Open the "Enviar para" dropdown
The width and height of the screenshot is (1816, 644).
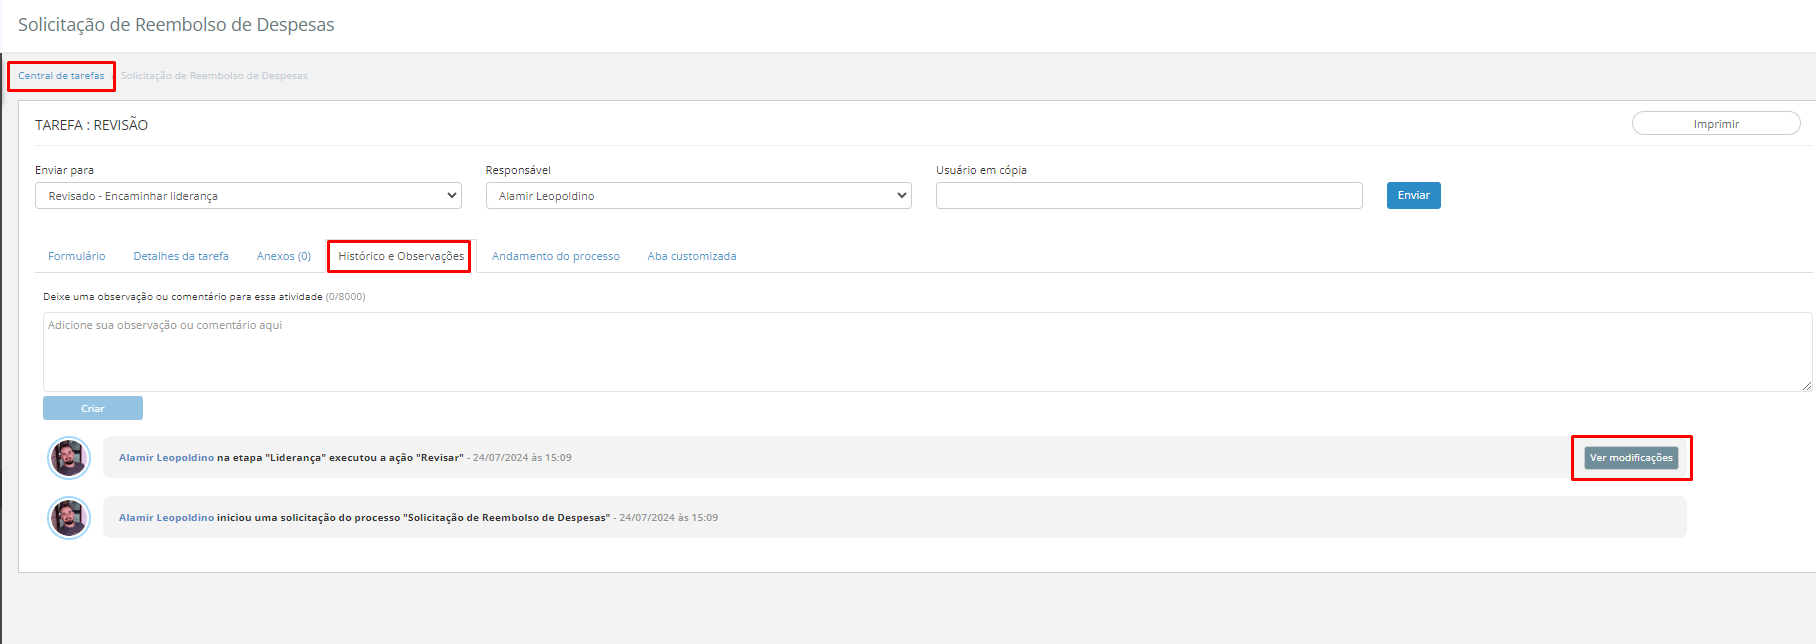click(x=248, y=196)
